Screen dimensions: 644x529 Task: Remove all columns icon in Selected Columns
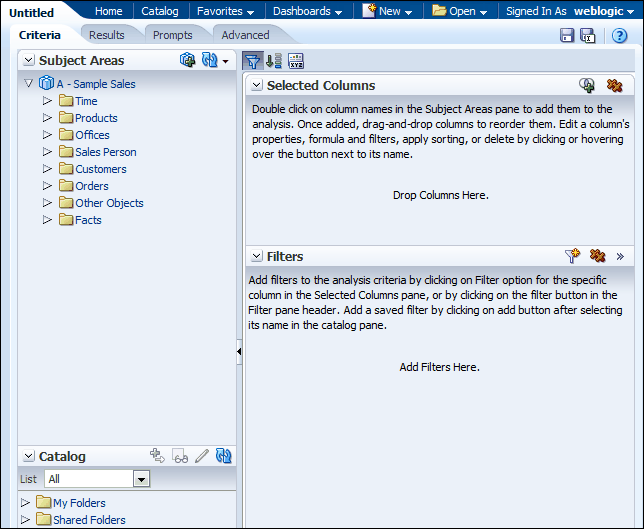click(614, 85)
